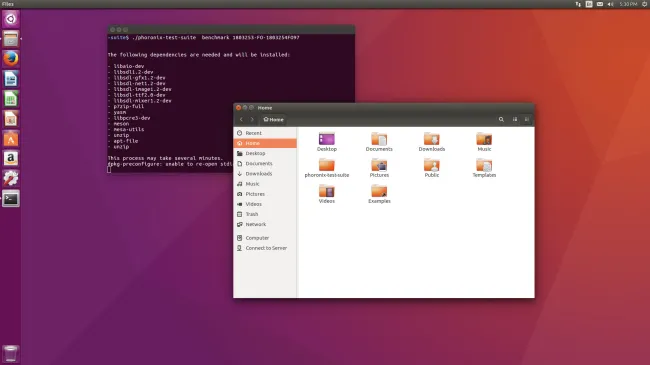Click the terminal's phoronix-test-suite benchmark command

coord(216,38)
